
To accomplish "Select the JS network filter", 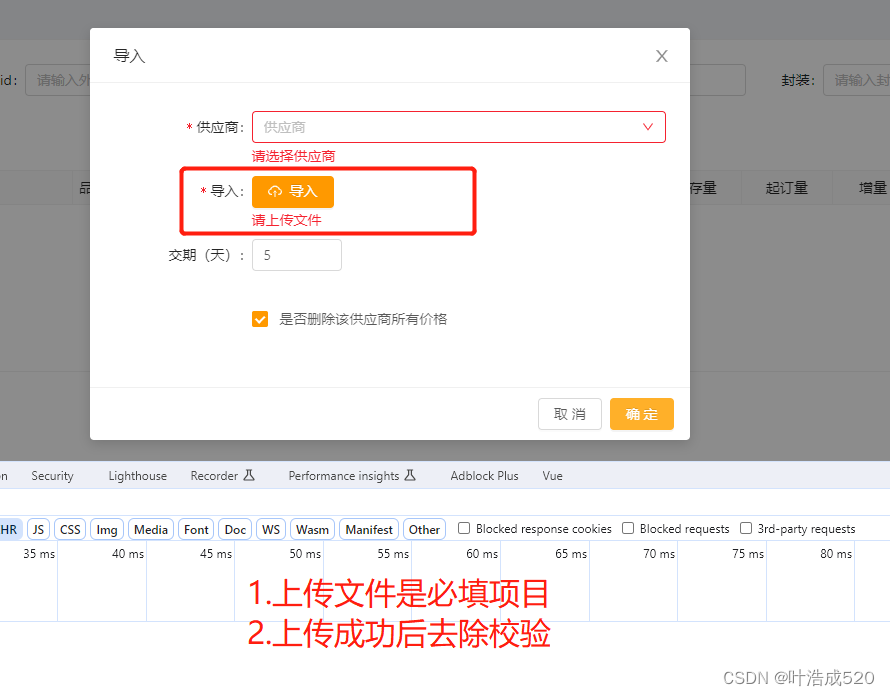I will pos(38,529).
